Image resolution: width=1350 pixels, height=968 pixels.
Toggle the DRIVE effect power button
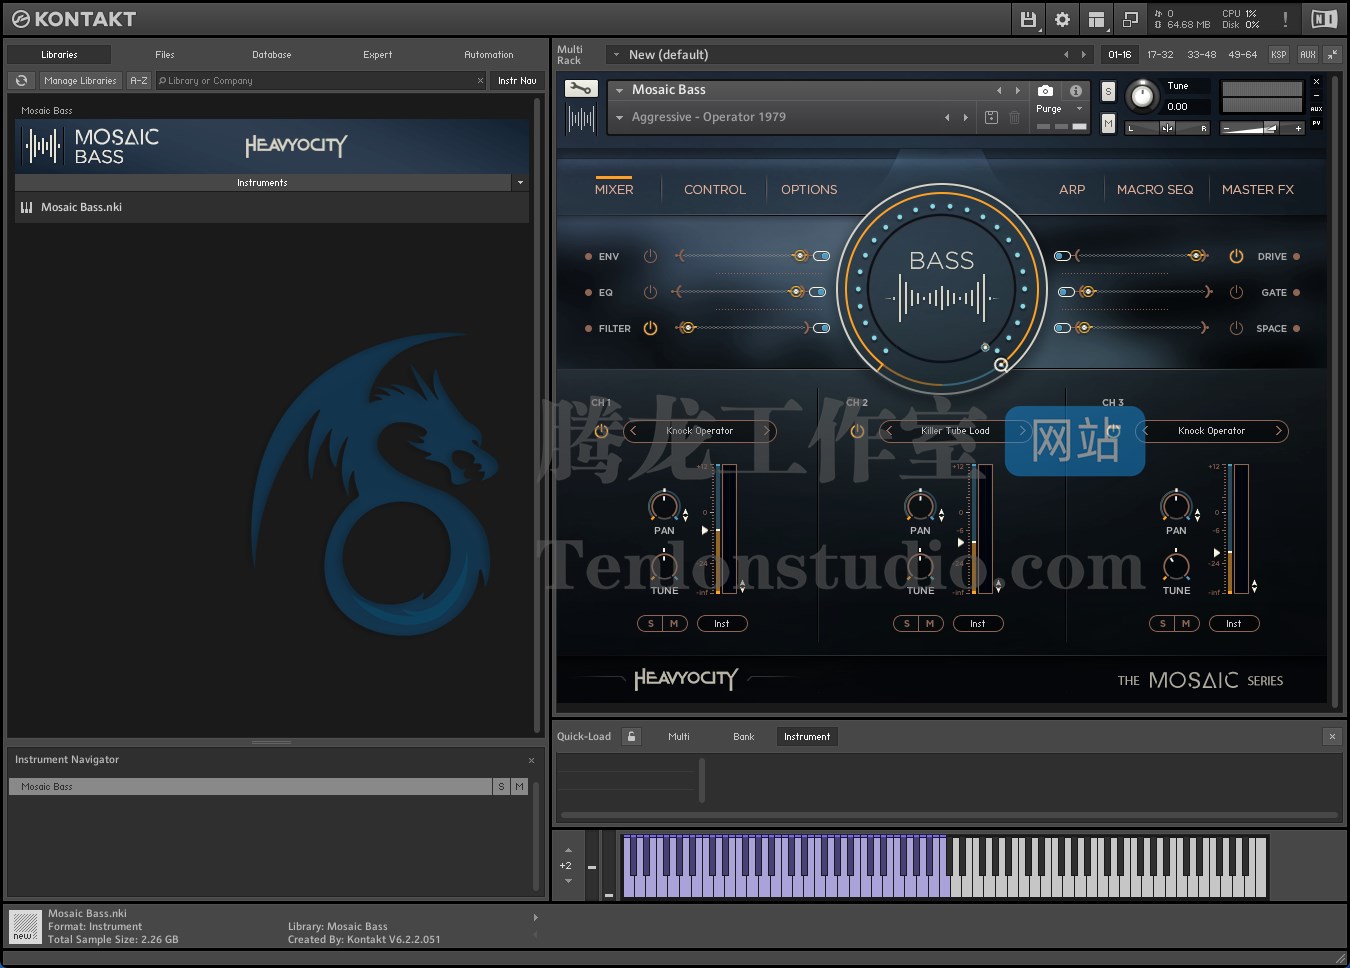pyautogui.click(x=1236, y=256)
